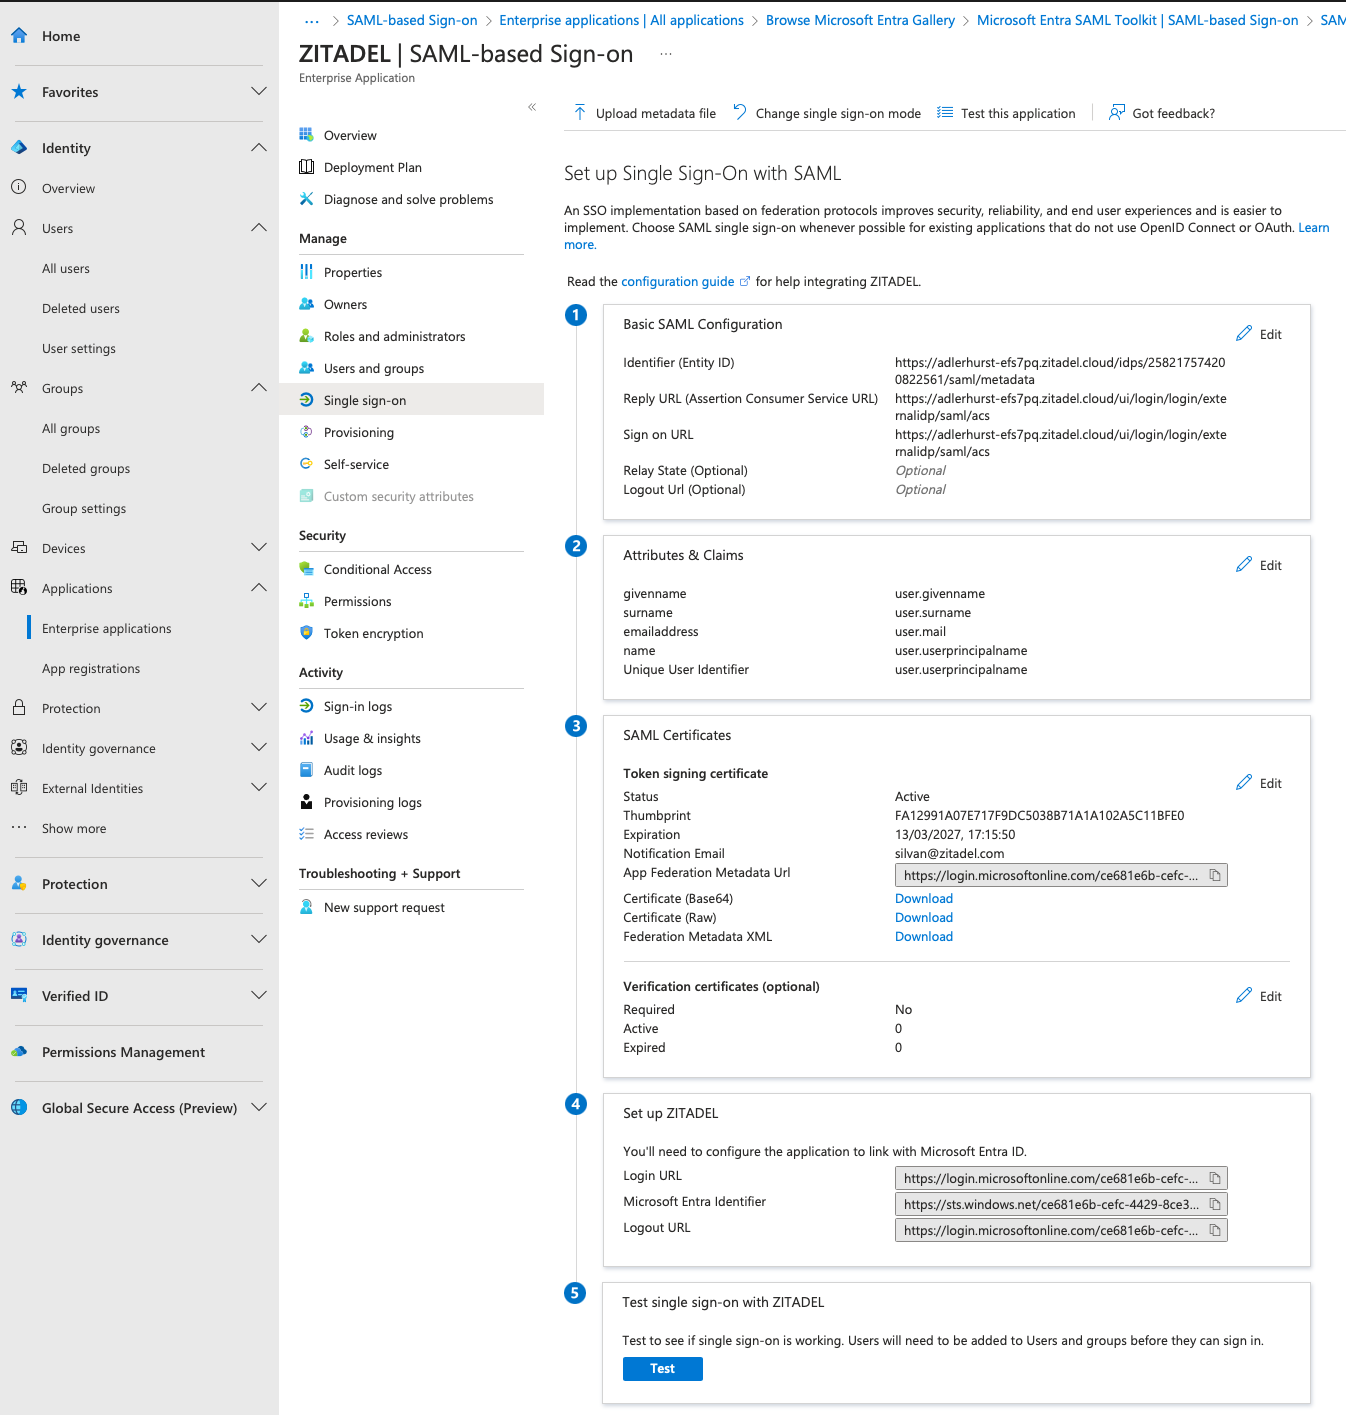
Task: Copy the Microsoft Entra Identifier
Action: click(x=1216, y=1204)
